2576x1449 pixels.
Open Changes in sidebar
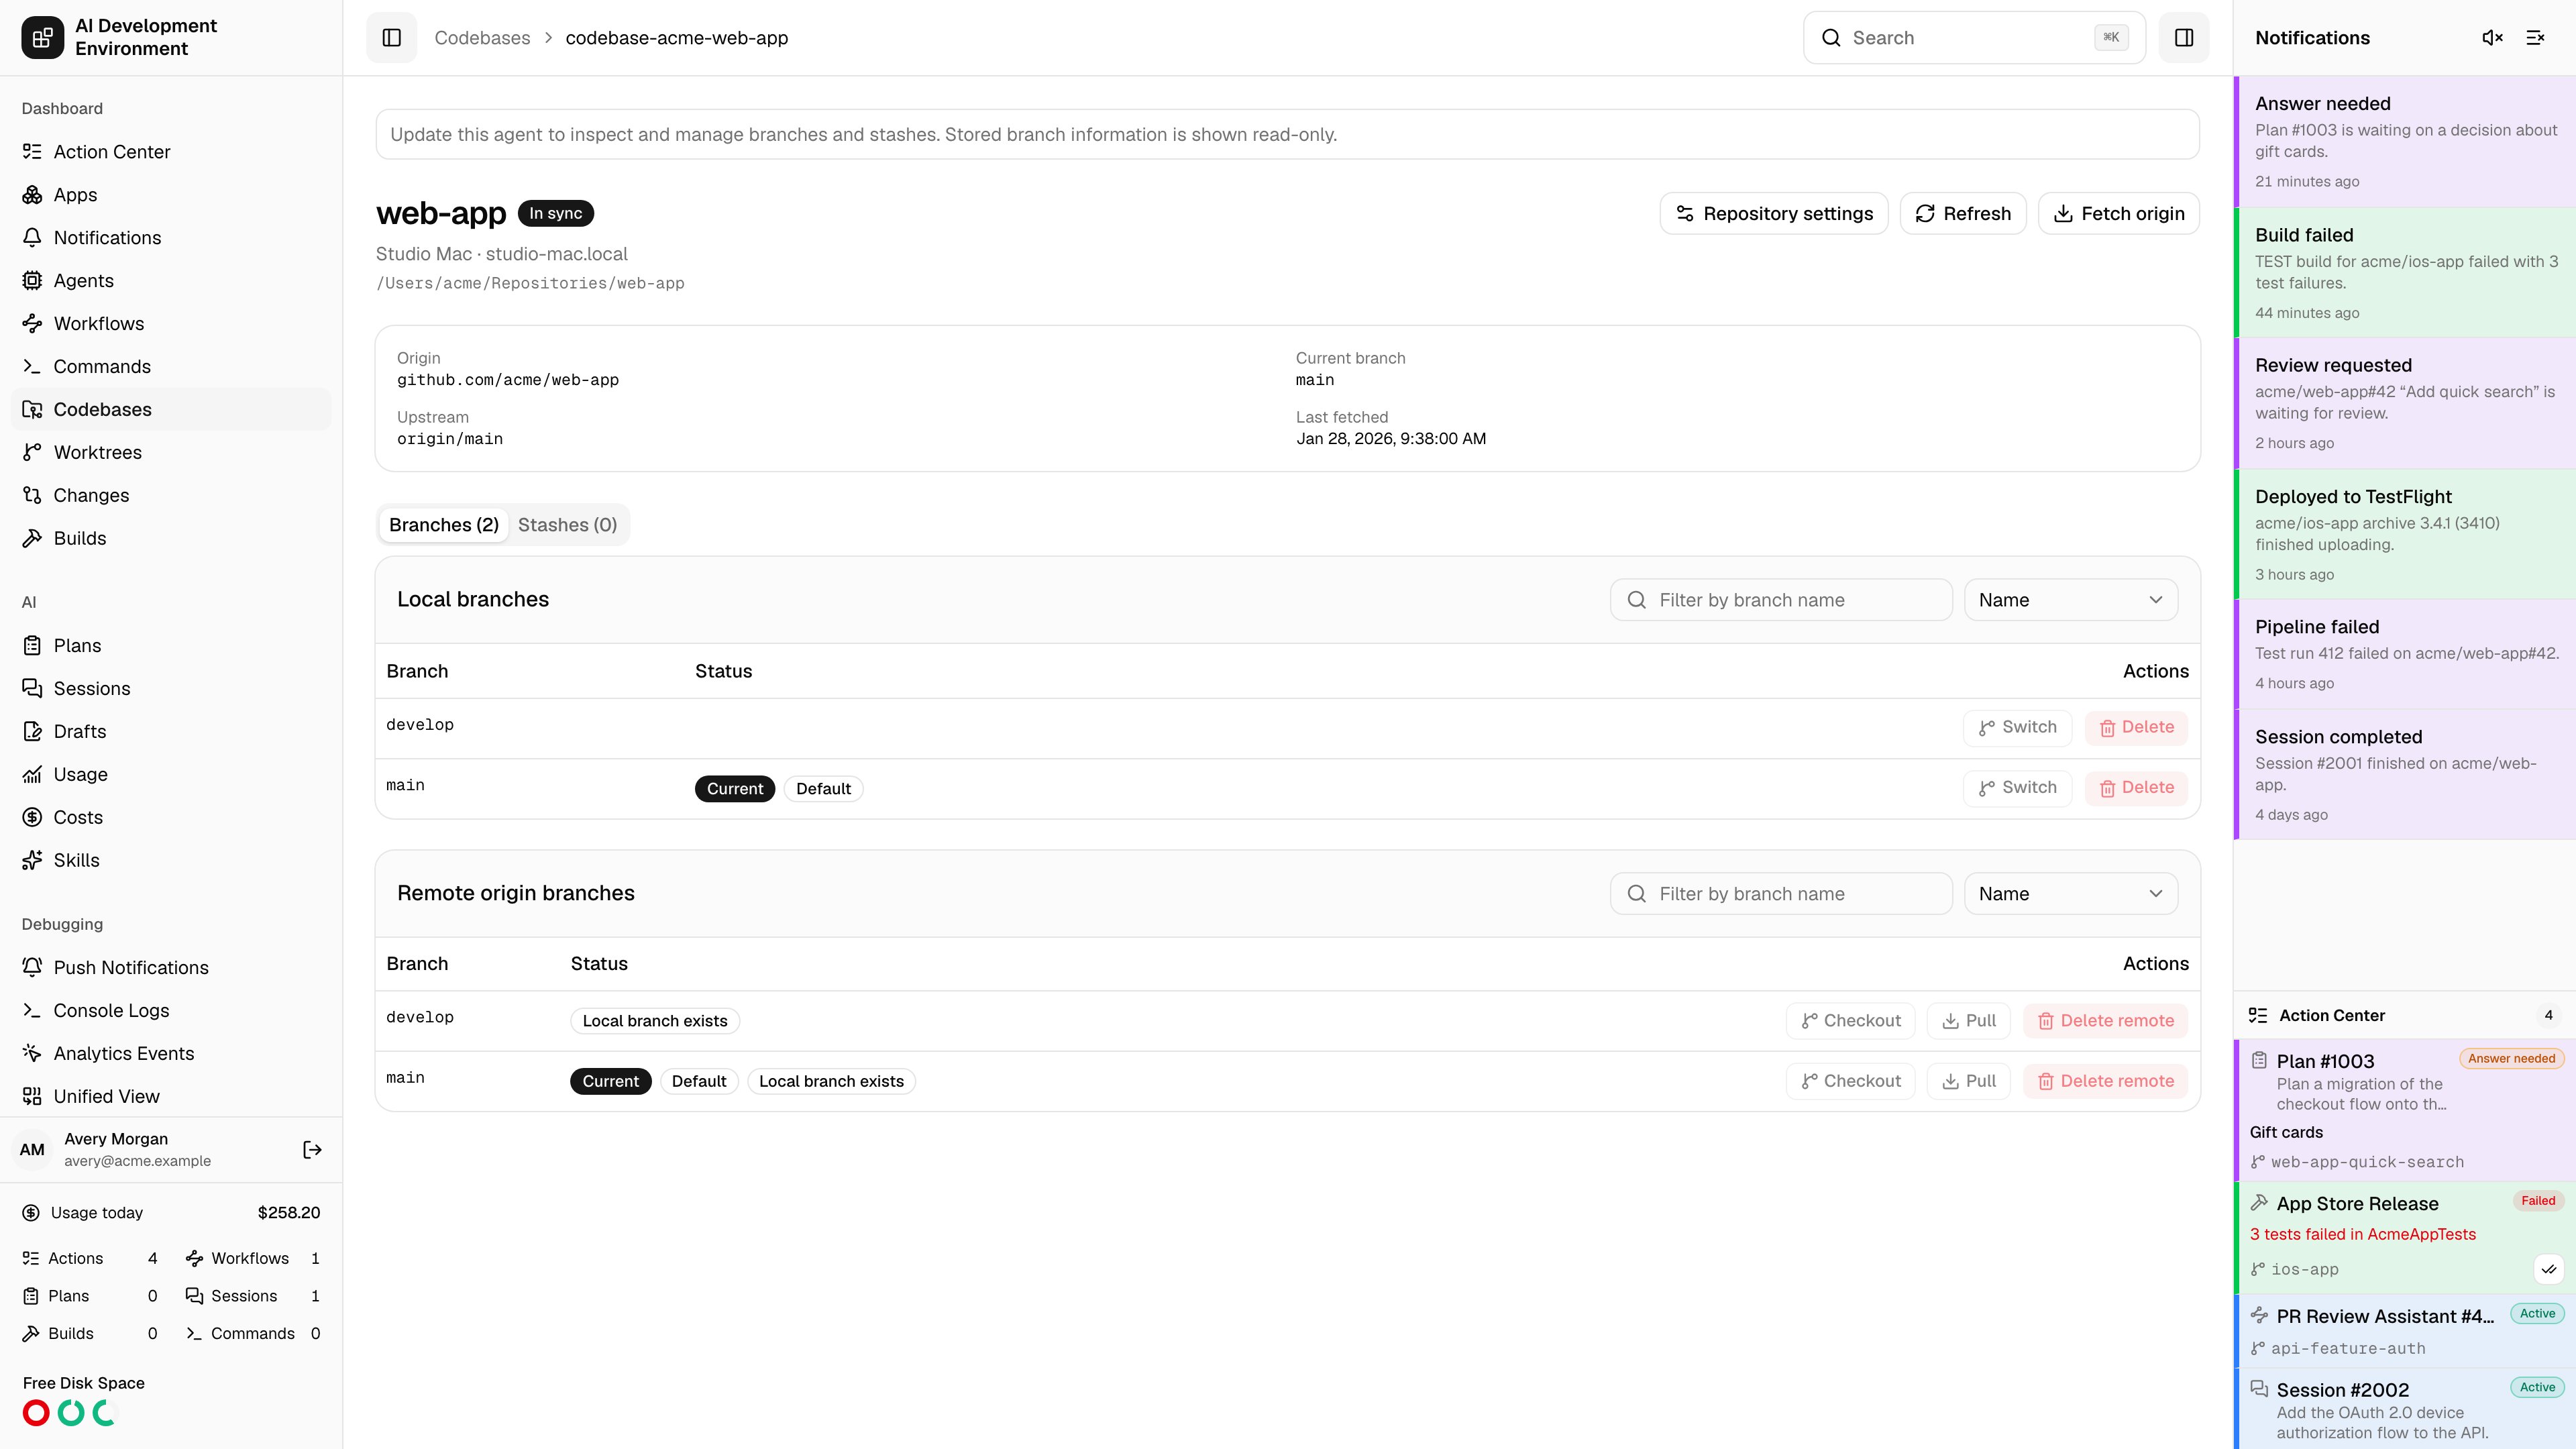171,496
